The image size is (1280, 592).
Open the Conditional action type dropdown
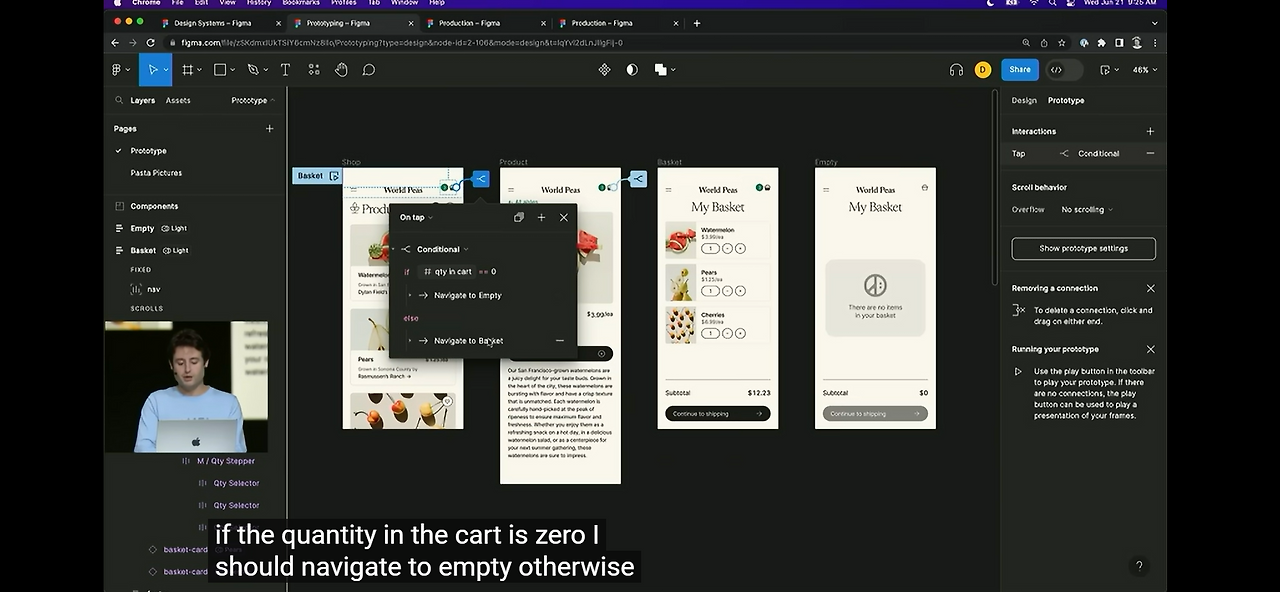click(x=442, y=249)
